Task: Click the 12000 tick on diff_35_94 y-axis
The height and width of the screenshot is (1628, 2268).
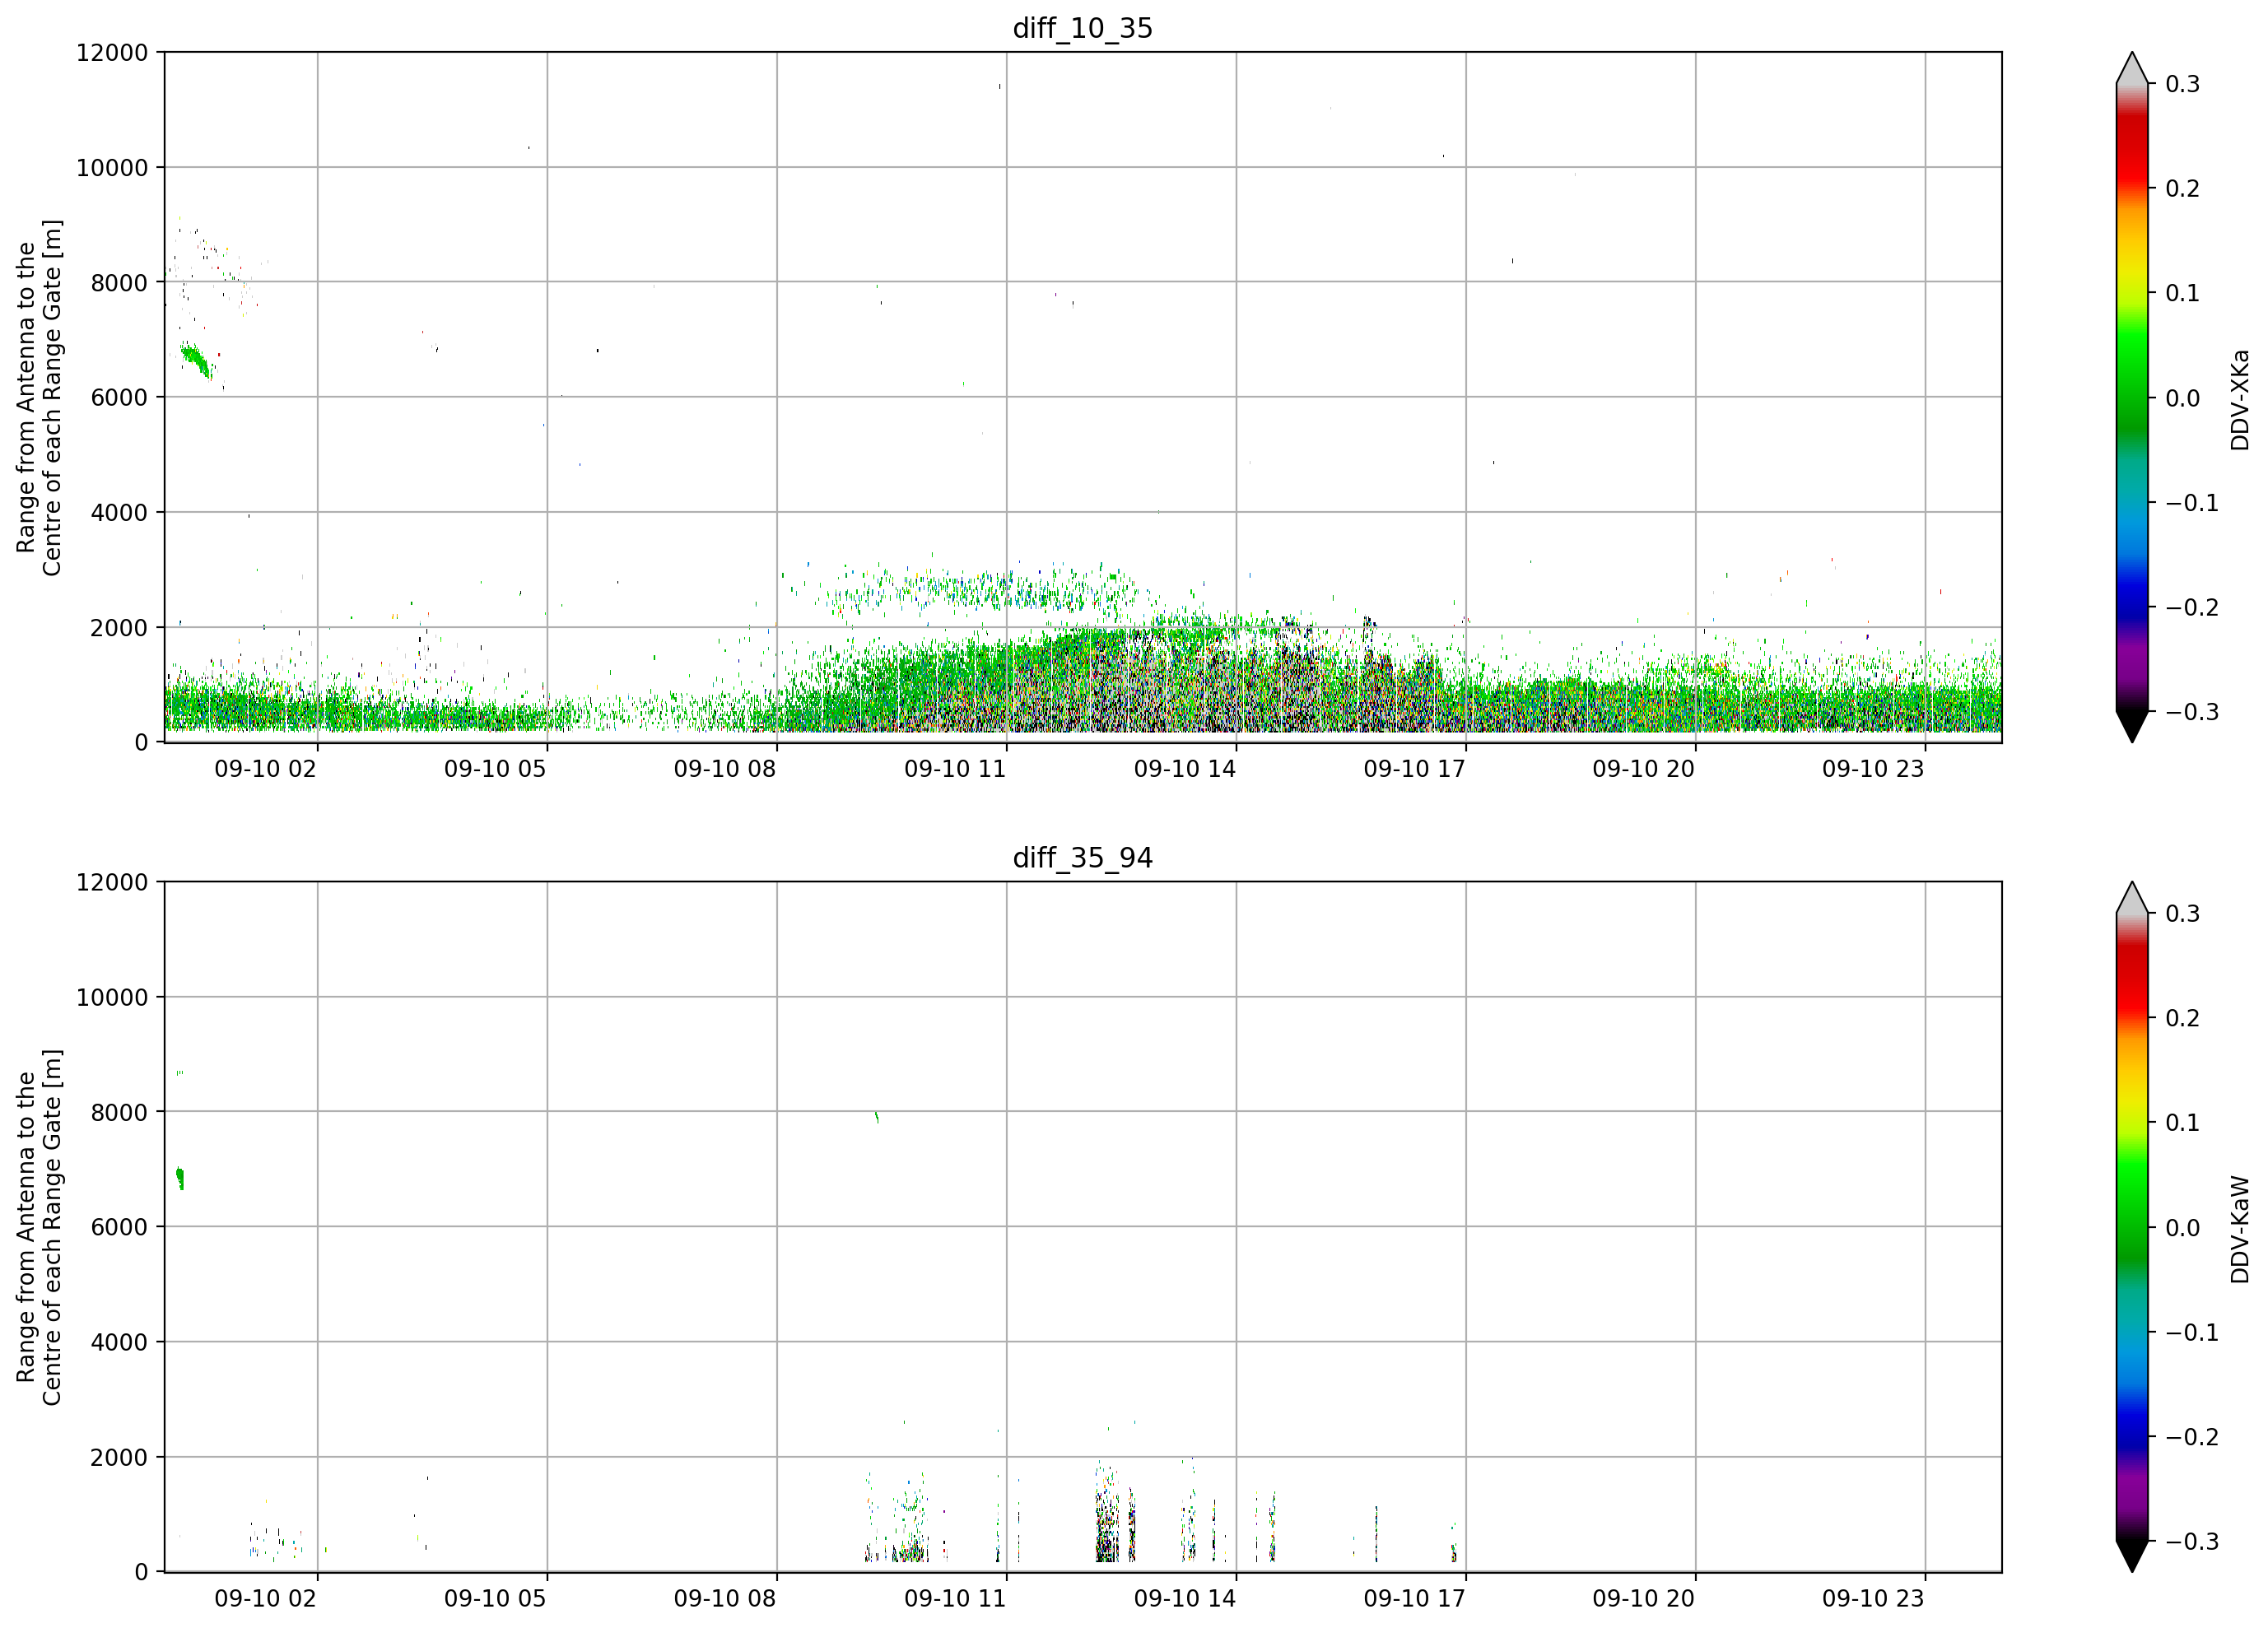Action: point(112,883)
